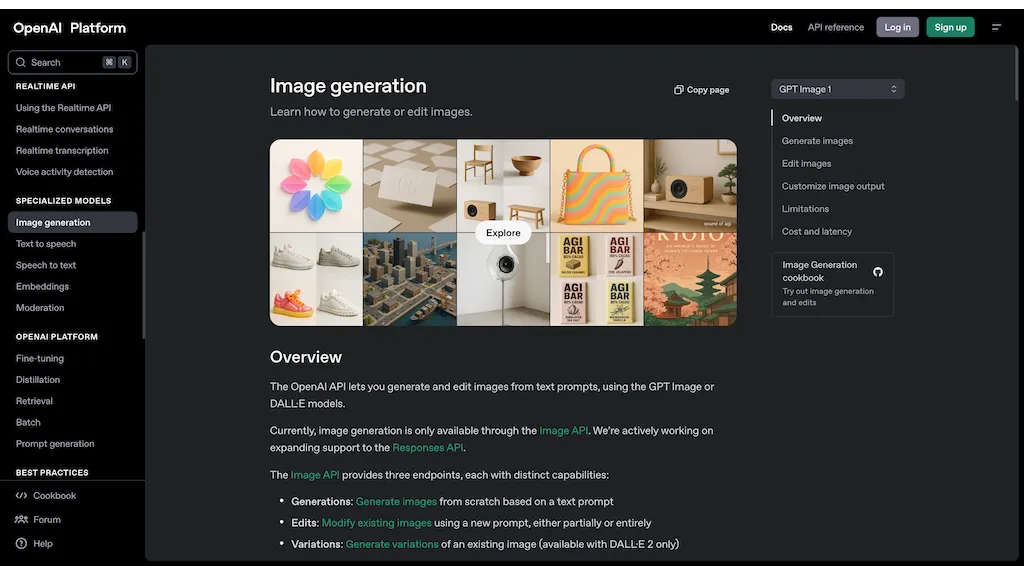The height and width of the screenshot is (576, 1024).
Task: Open Distillation in sidebar
Action: pyautogui.click(x=38, y=379)
